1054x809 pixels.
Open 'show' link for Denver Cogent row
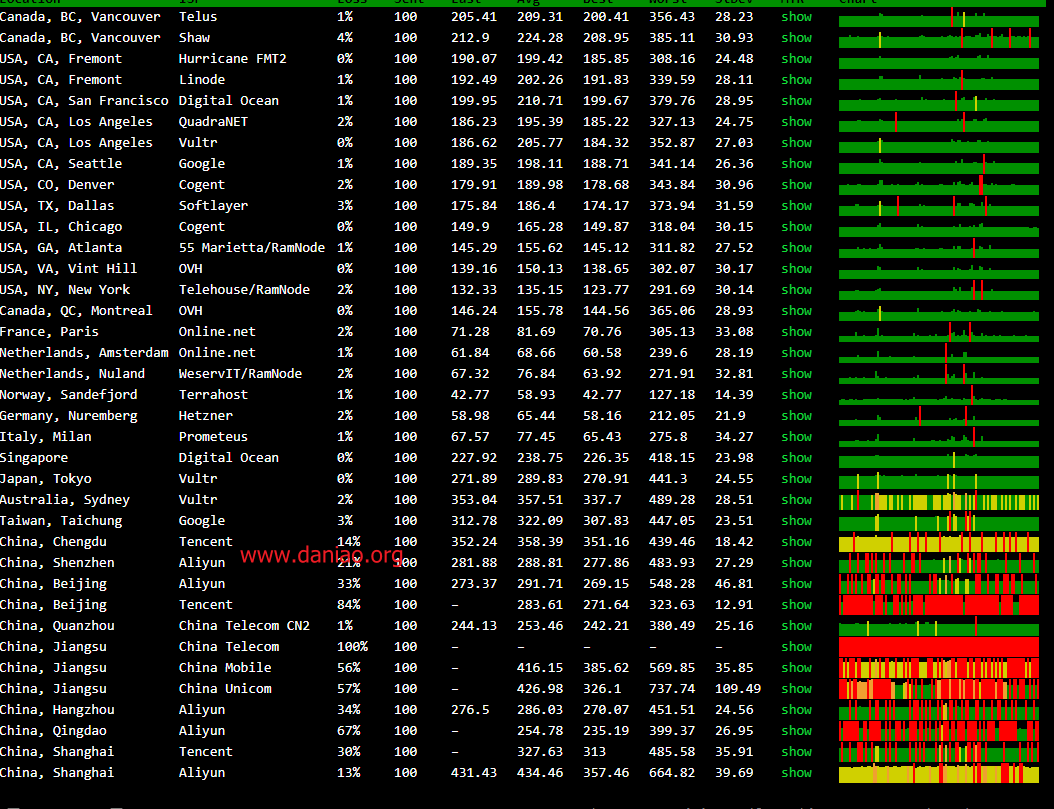click(x=797, y=185)
